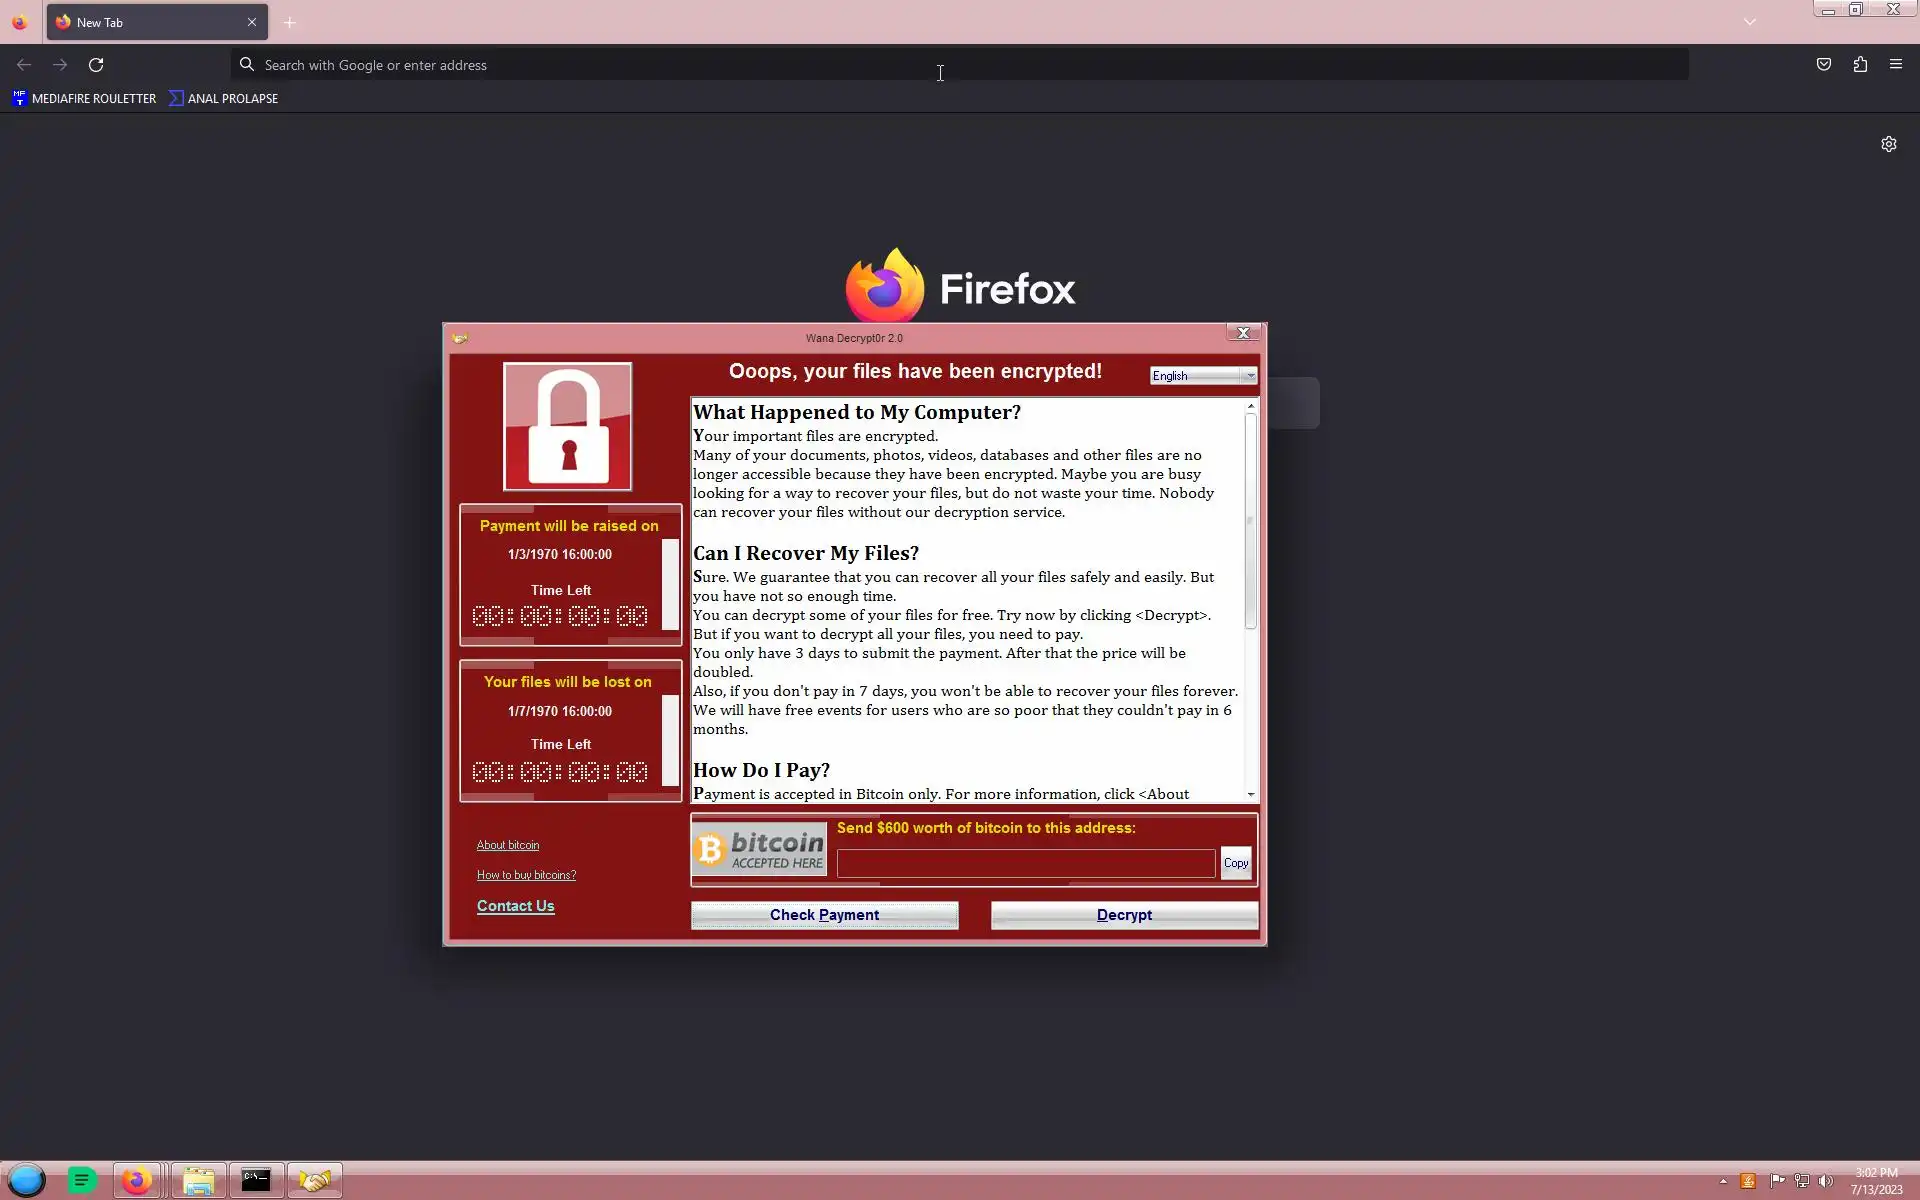The width and height of the screenshot is (1920, 1200).
Task: Click the volume speaker tray icon
Action: pyautogui.click(x=1826, y=1181)
